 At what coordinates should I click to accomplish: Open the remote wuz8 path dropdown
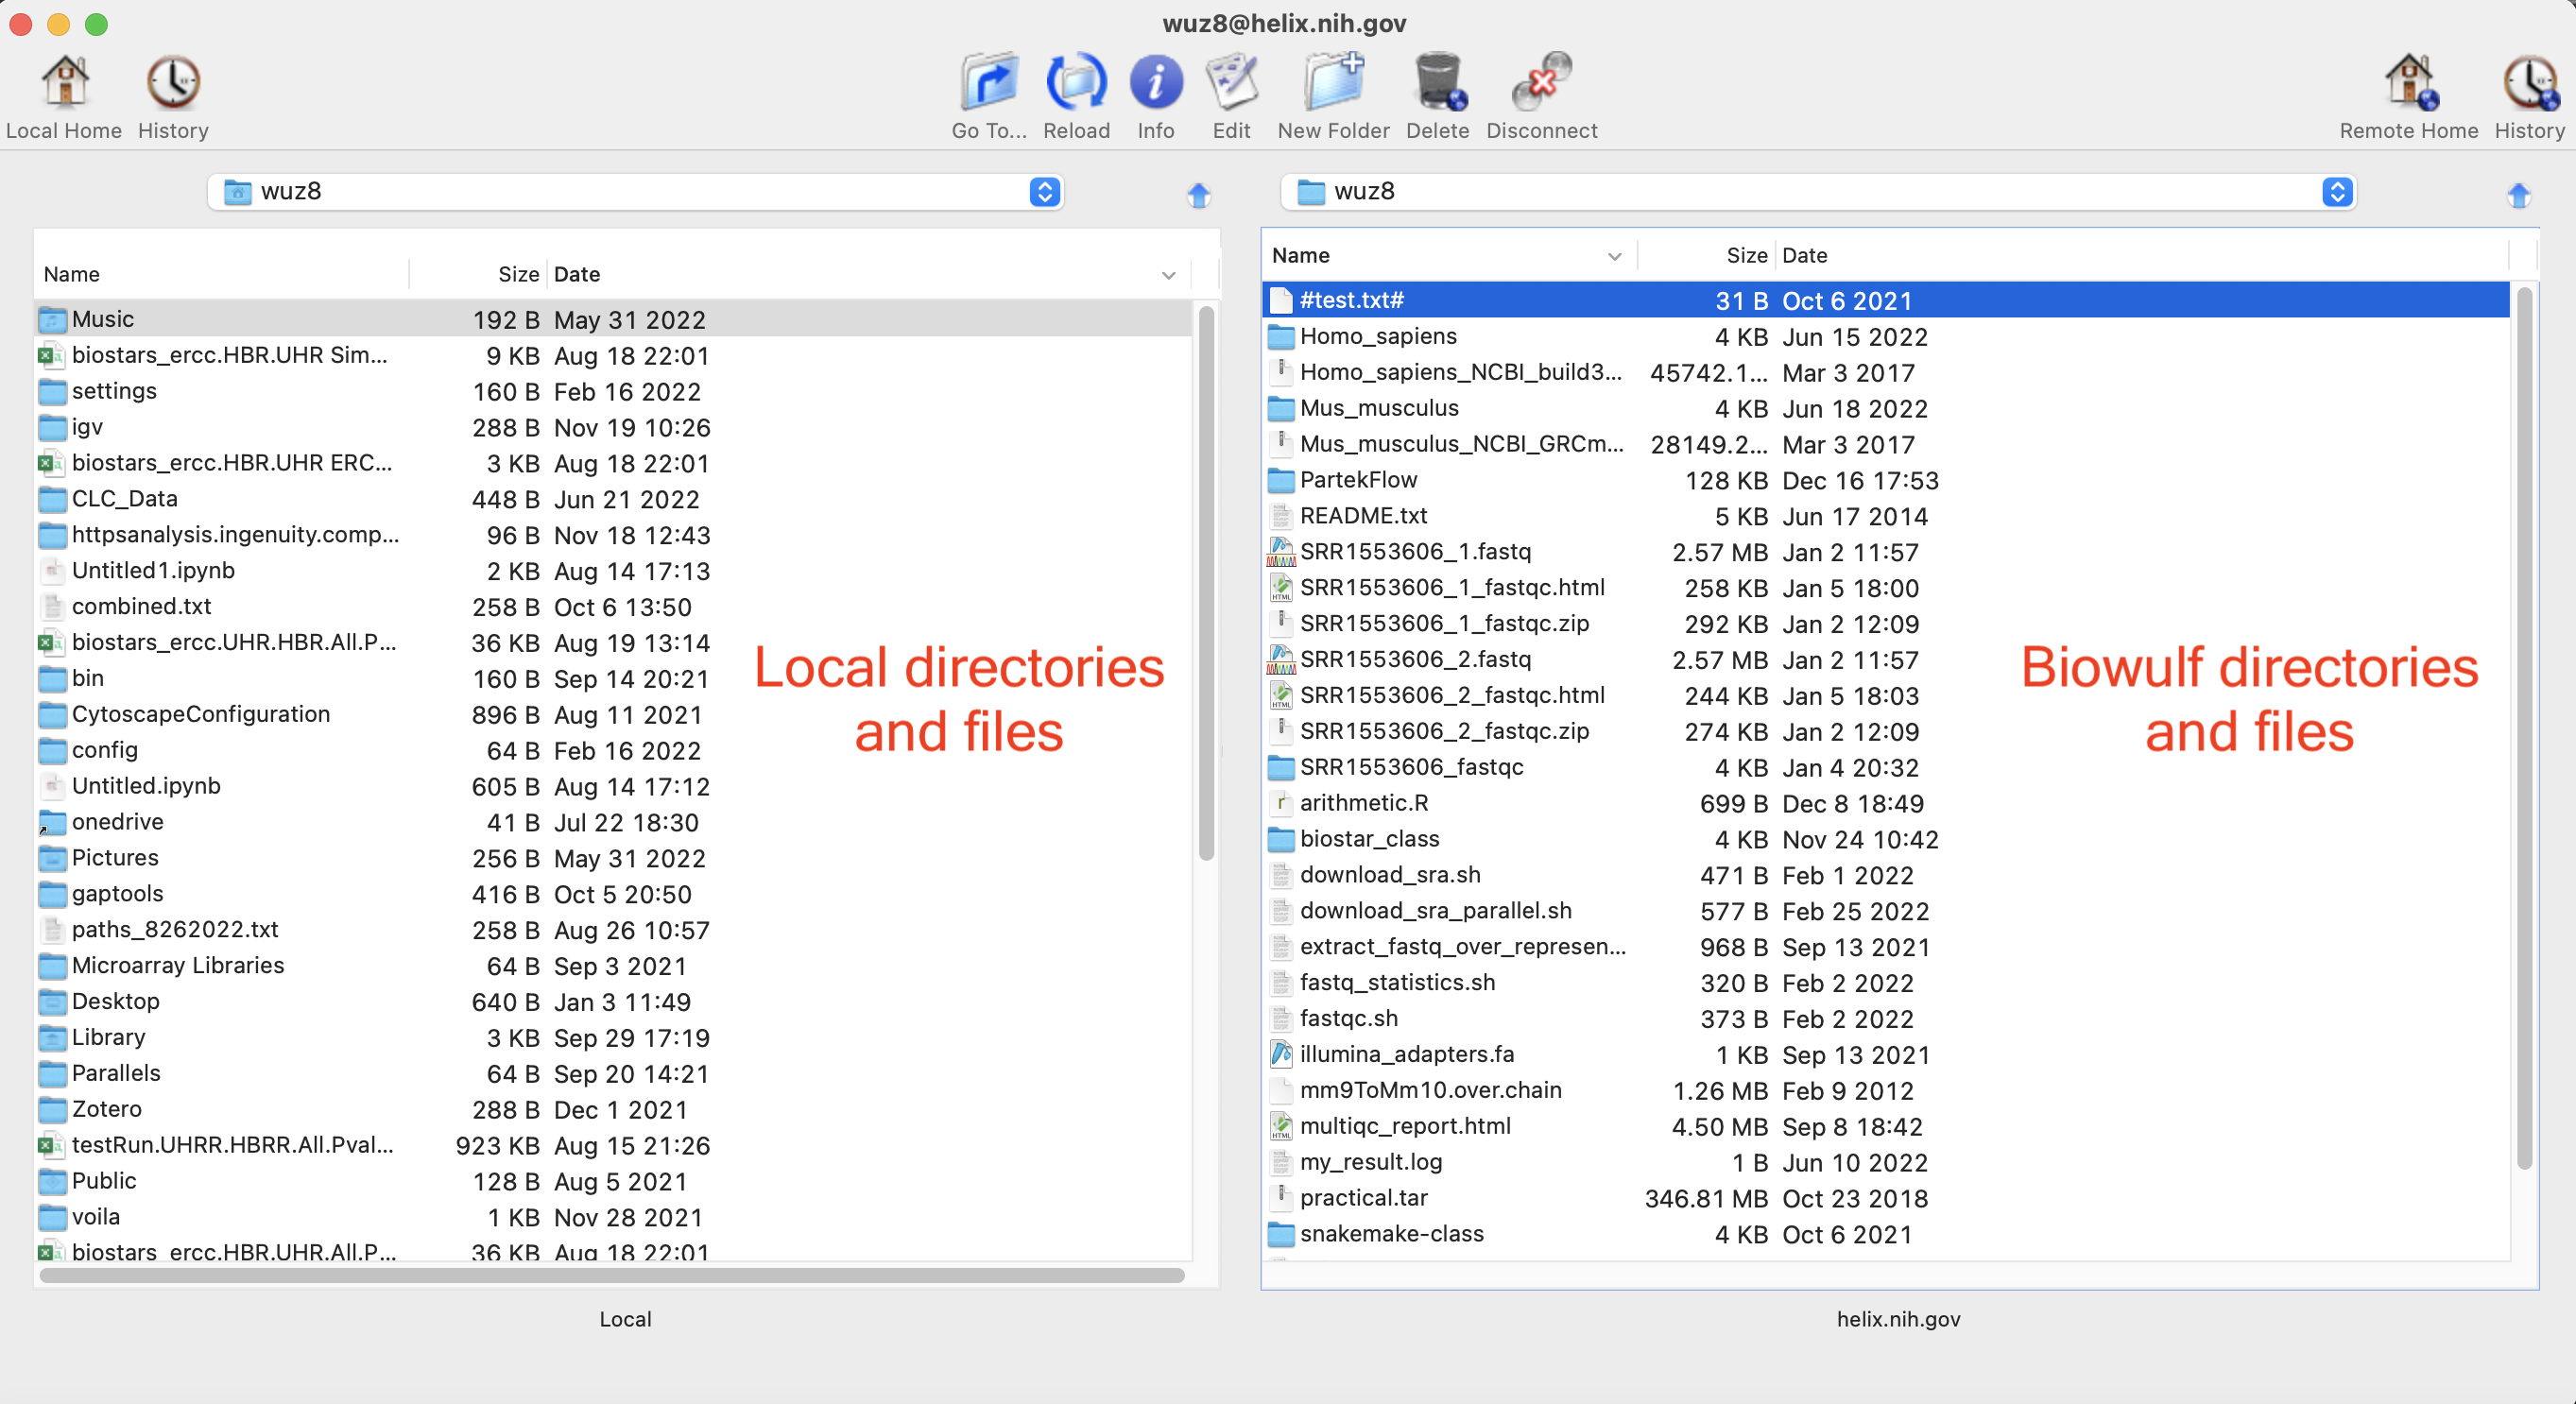[x=2336, y=192]
